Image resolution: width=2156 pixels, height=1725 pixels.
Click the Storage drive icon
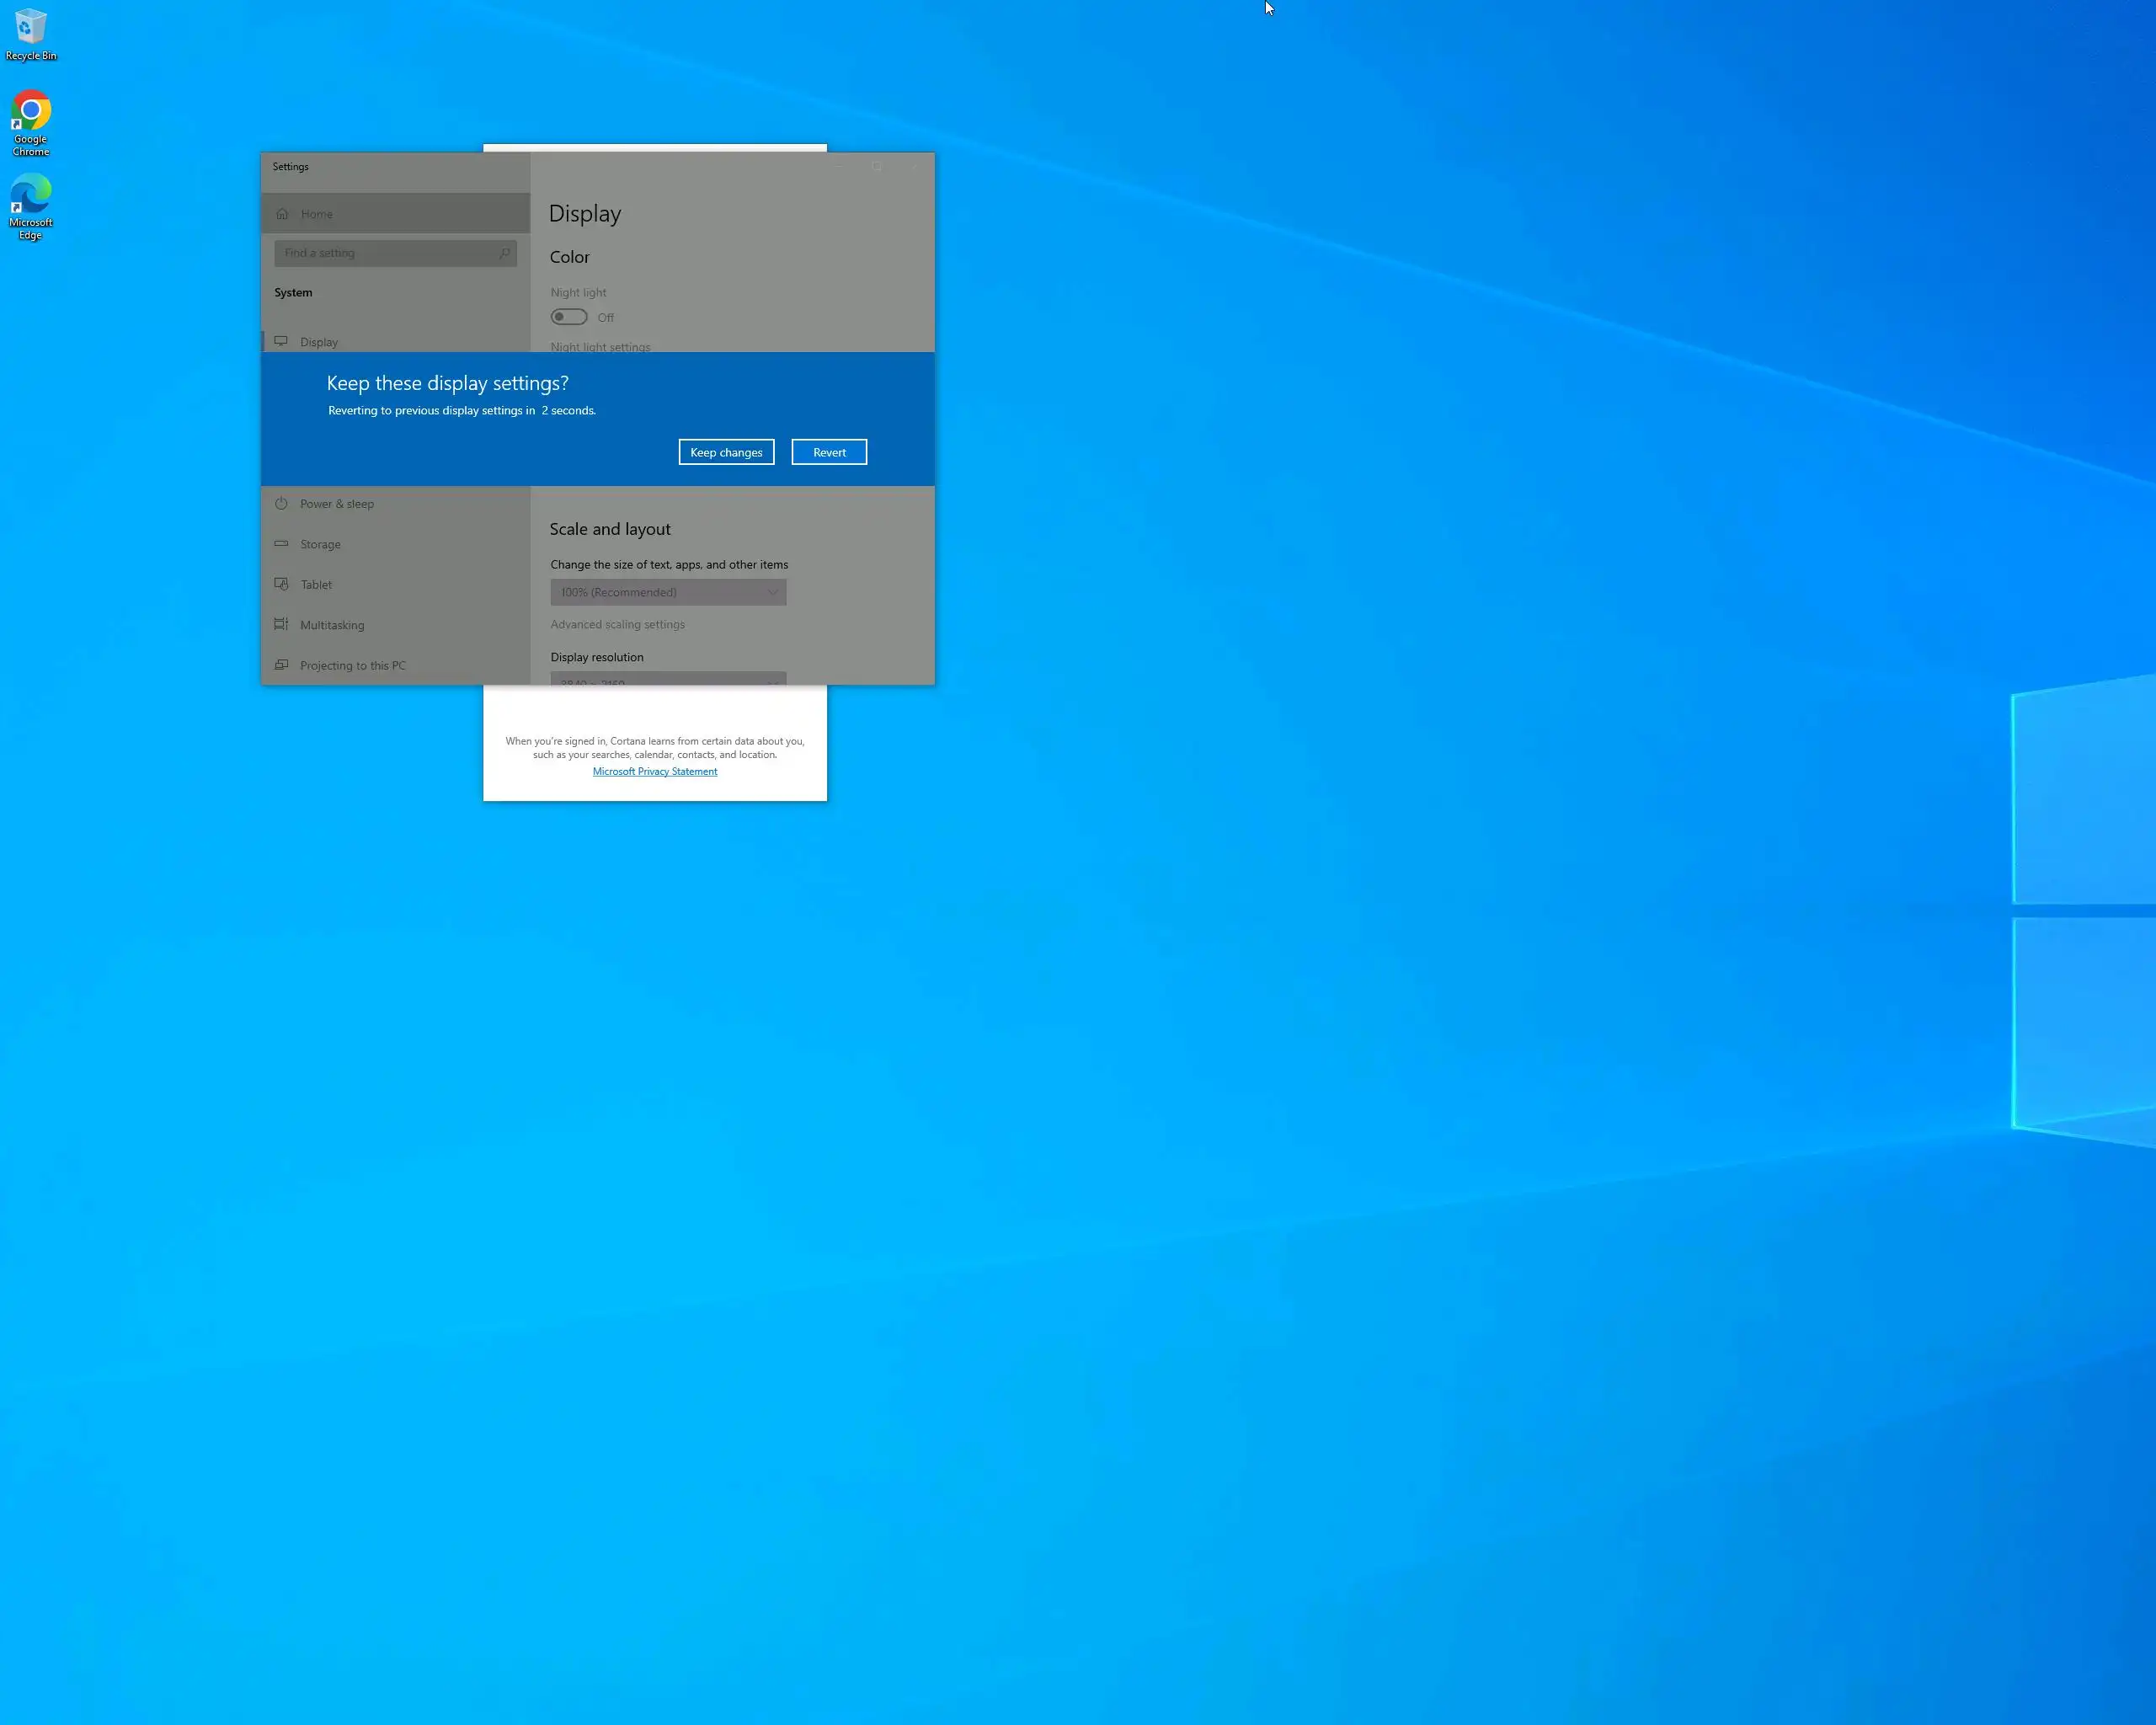click(281, 544)
